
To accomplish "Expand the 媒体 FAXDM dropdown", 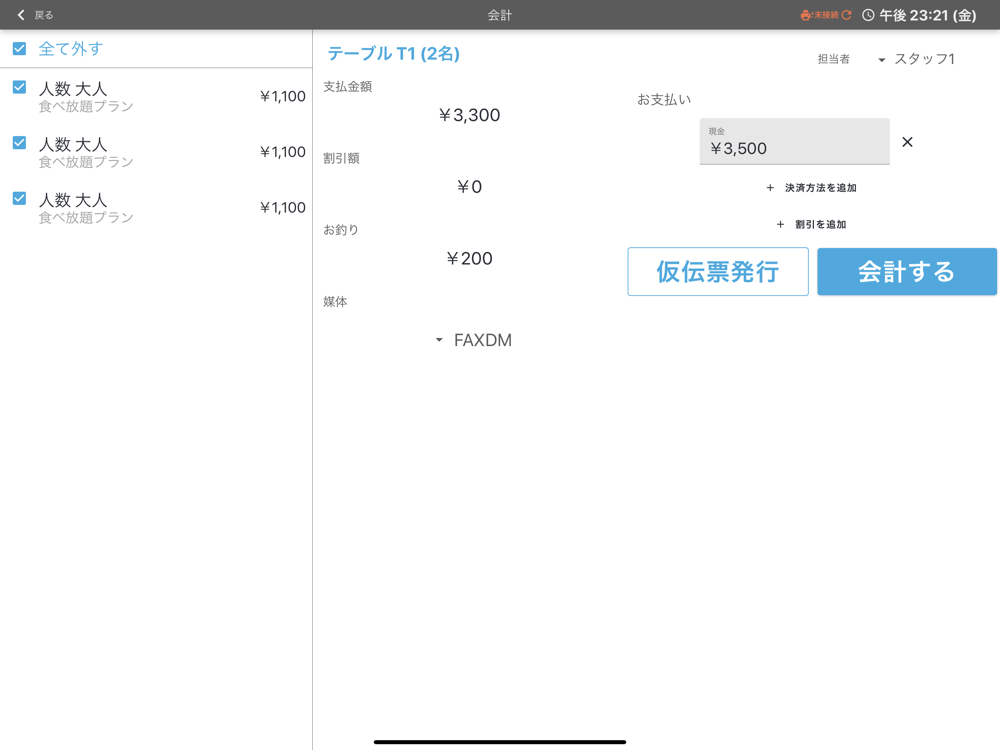I will [x=473, y=341].
